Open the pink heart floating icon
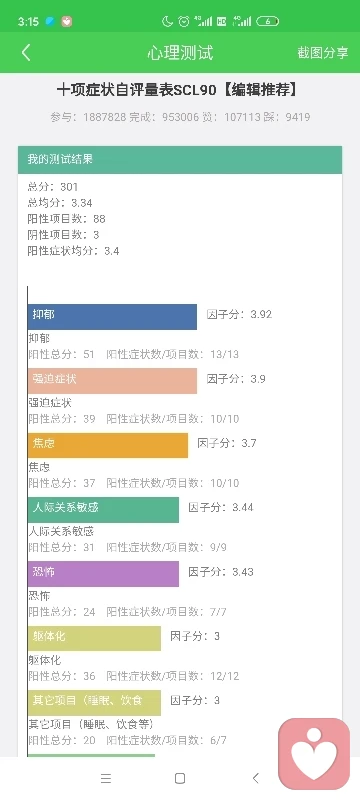The width and height of the screenshot is (360, 800). 314,754
